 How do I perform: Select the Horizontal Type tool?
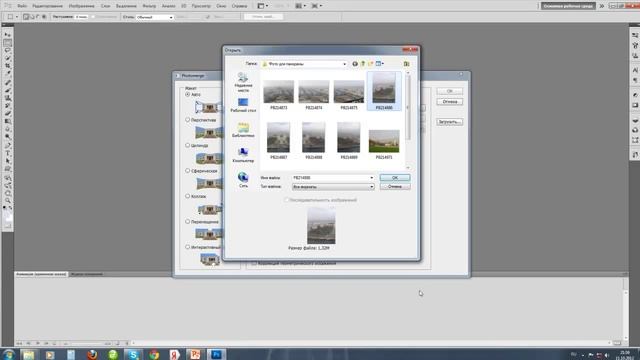[8, 153]
